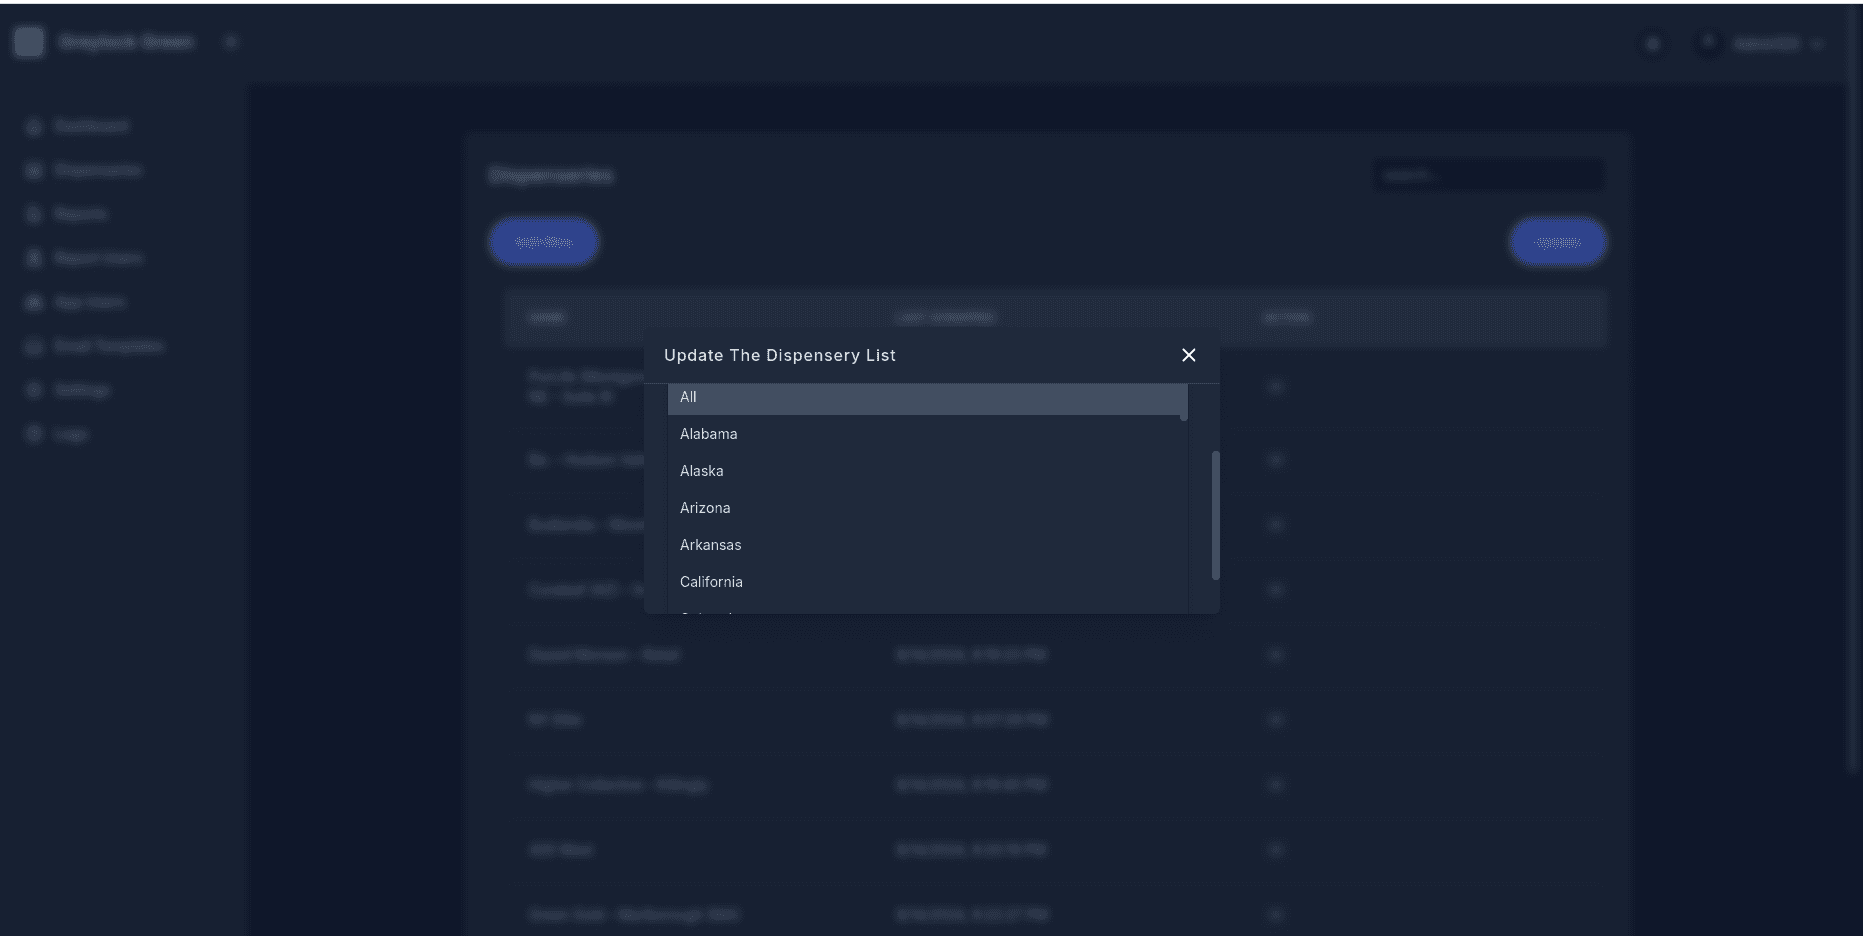Click the dialog's vertical scrollbar thumb
The height and width of the screenshot is (936, 1863).
point(1216,515)
